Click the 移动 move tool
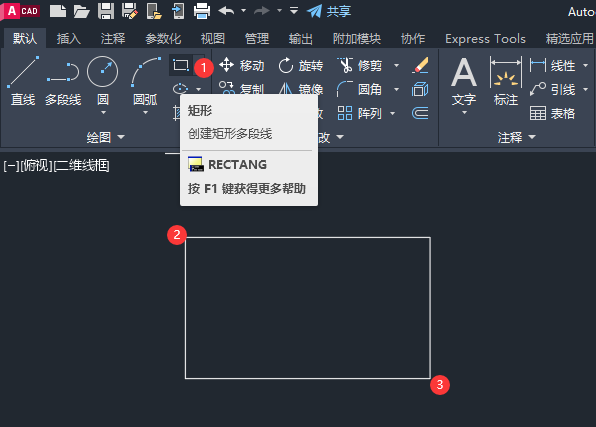 click(x=241, y=65)
